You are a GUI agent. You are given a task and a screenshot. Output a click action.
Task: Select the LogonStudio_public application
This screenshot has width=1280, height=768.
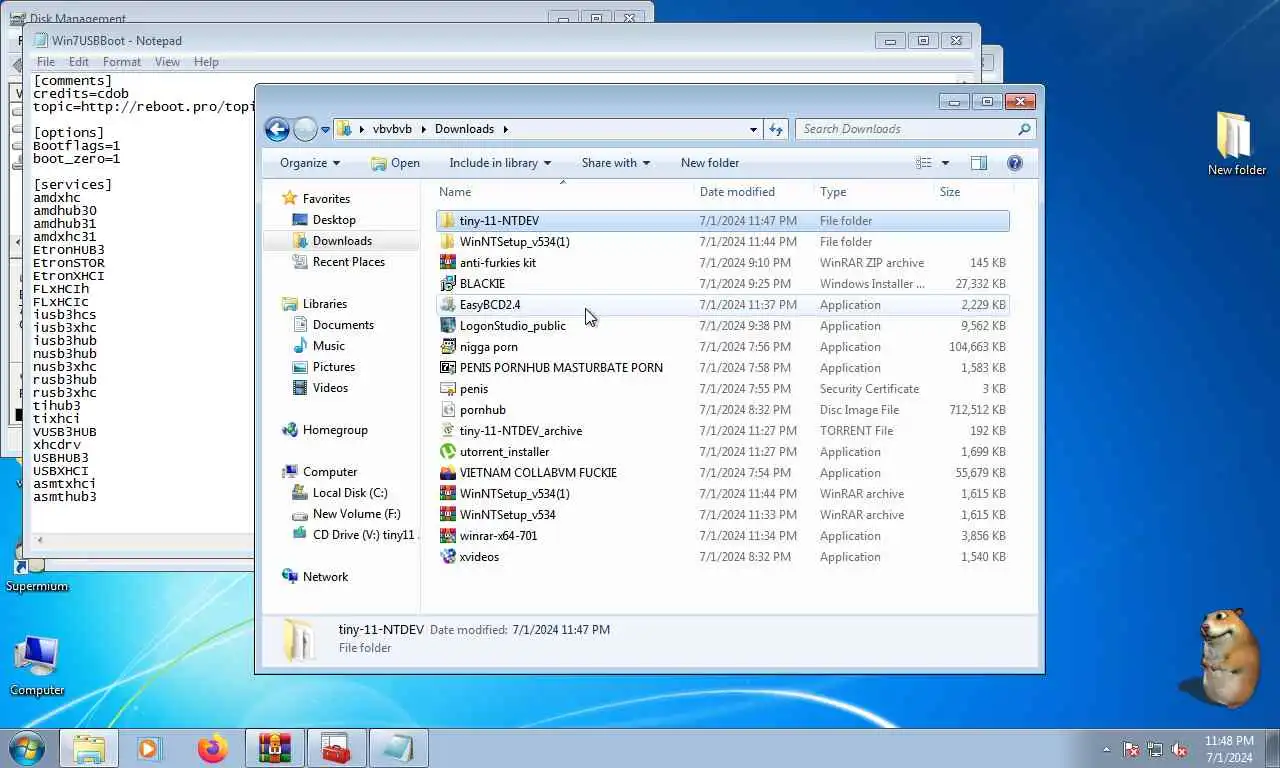pos(723,326)
